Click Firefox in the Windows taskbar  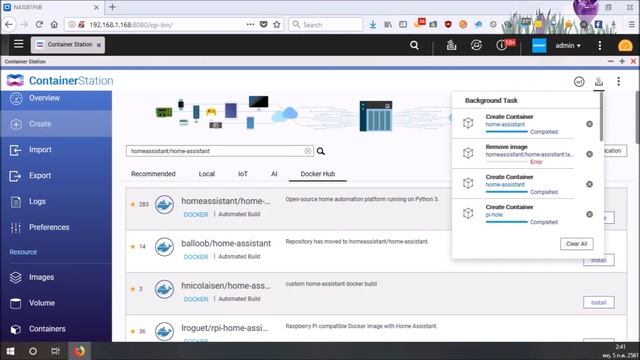pyautogui.click(x=79, y=351)
